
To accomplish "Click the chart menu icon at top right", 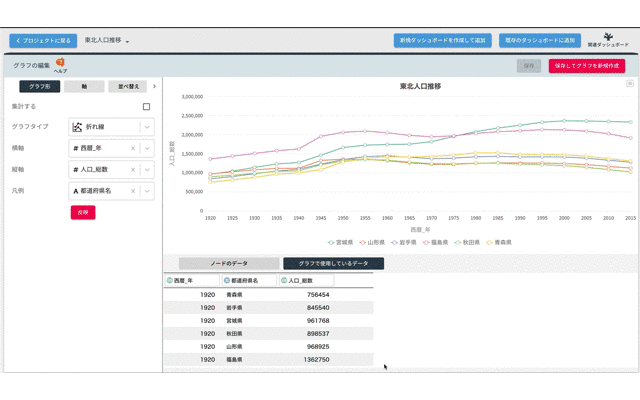I will point(630,84).
